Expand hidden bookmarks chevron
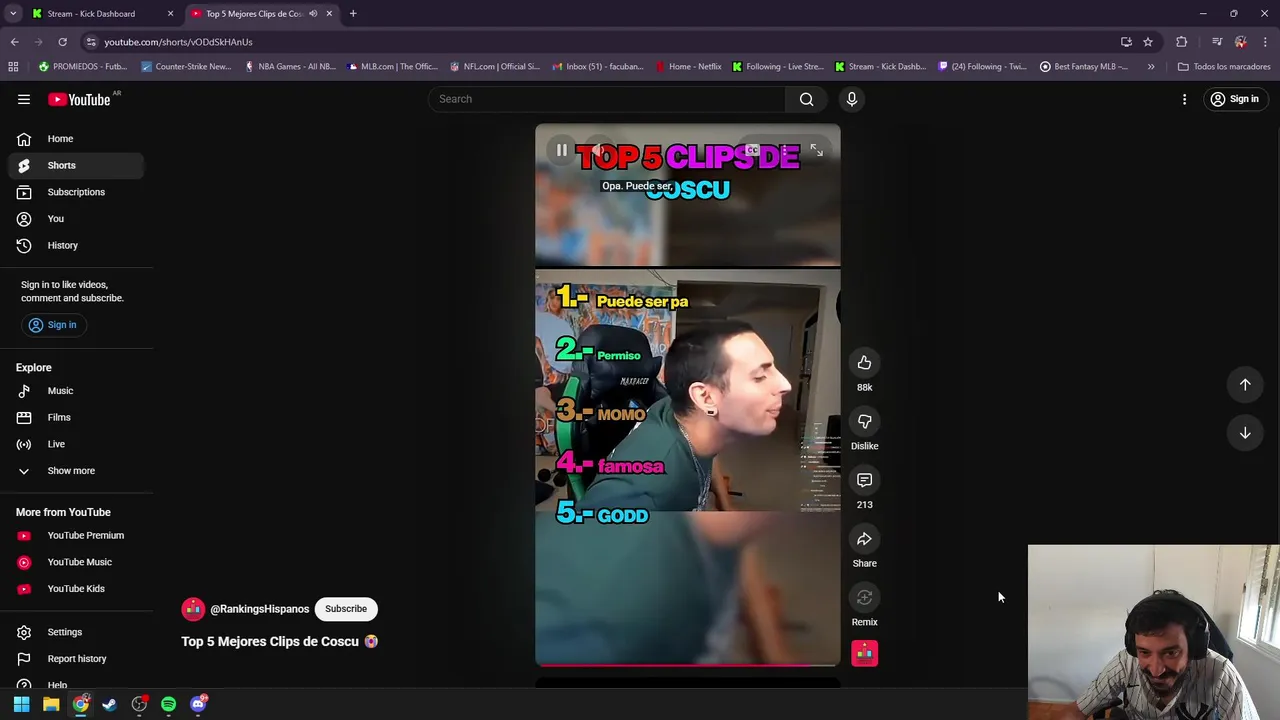 tap(1151, 67)
